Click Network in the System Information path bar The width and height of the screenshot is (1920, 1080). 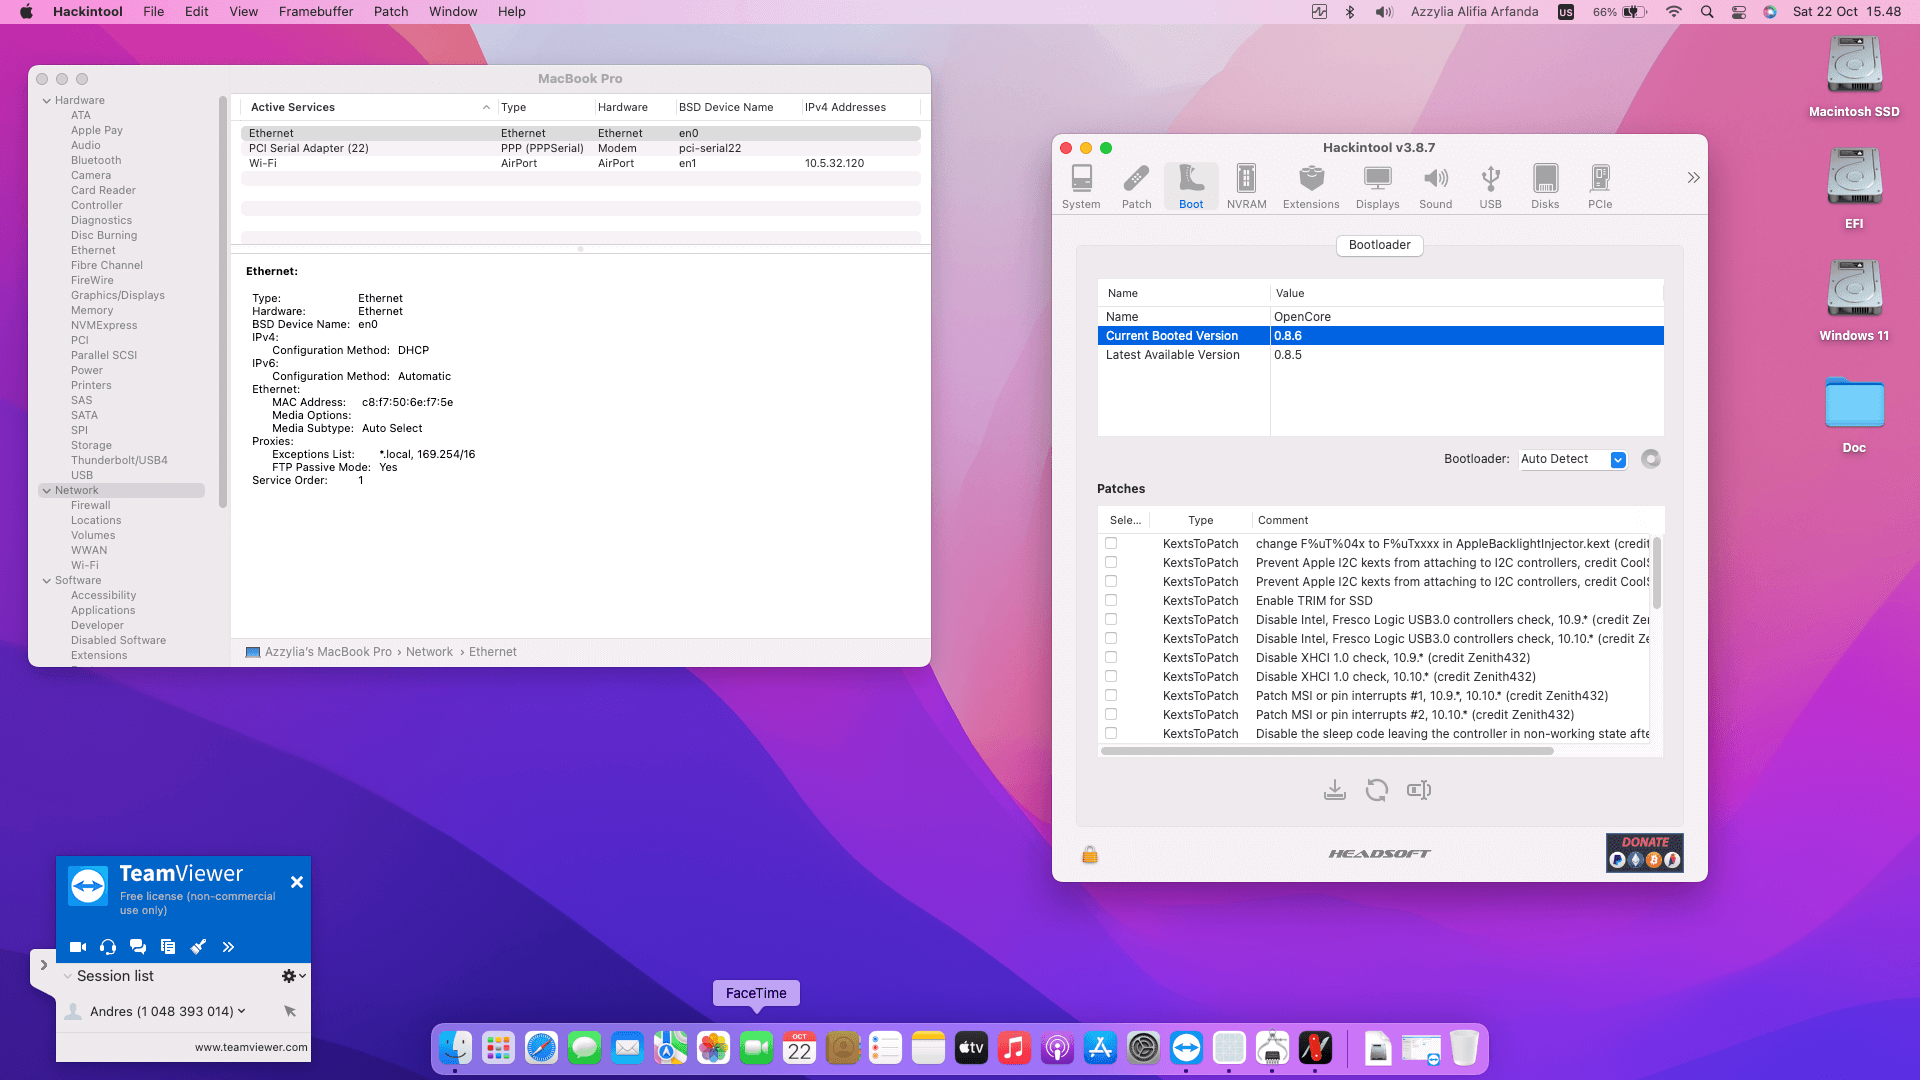(x=429, y=652)
